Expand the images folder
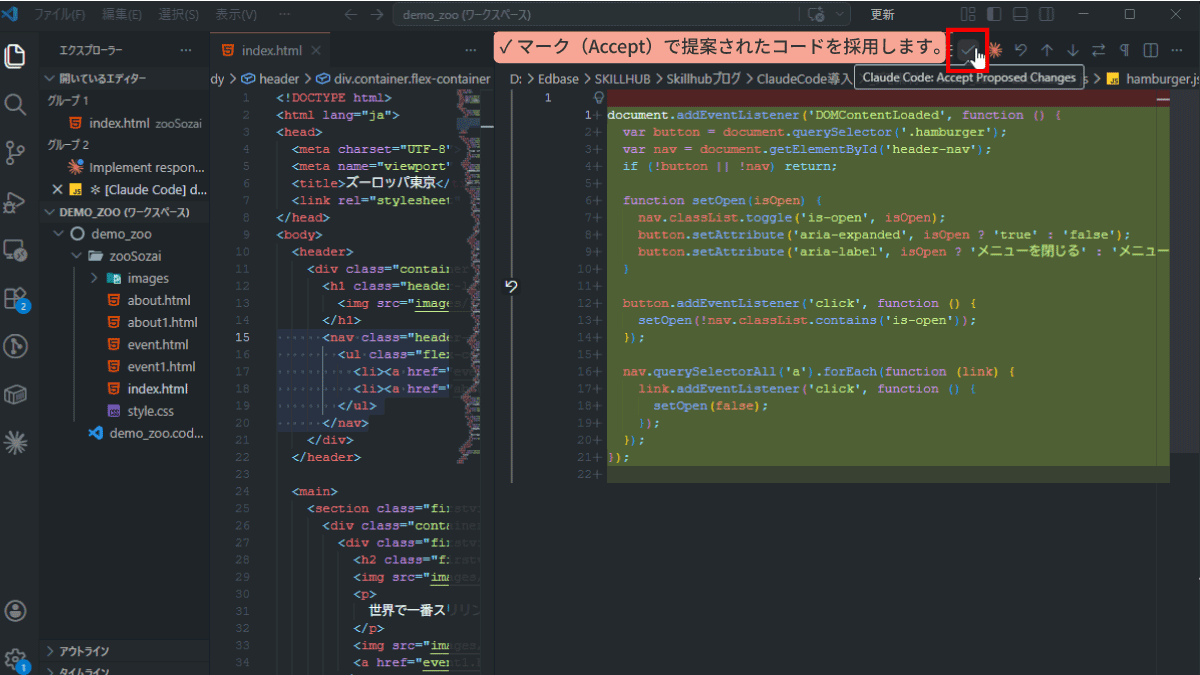 click(x=94, y=278)
